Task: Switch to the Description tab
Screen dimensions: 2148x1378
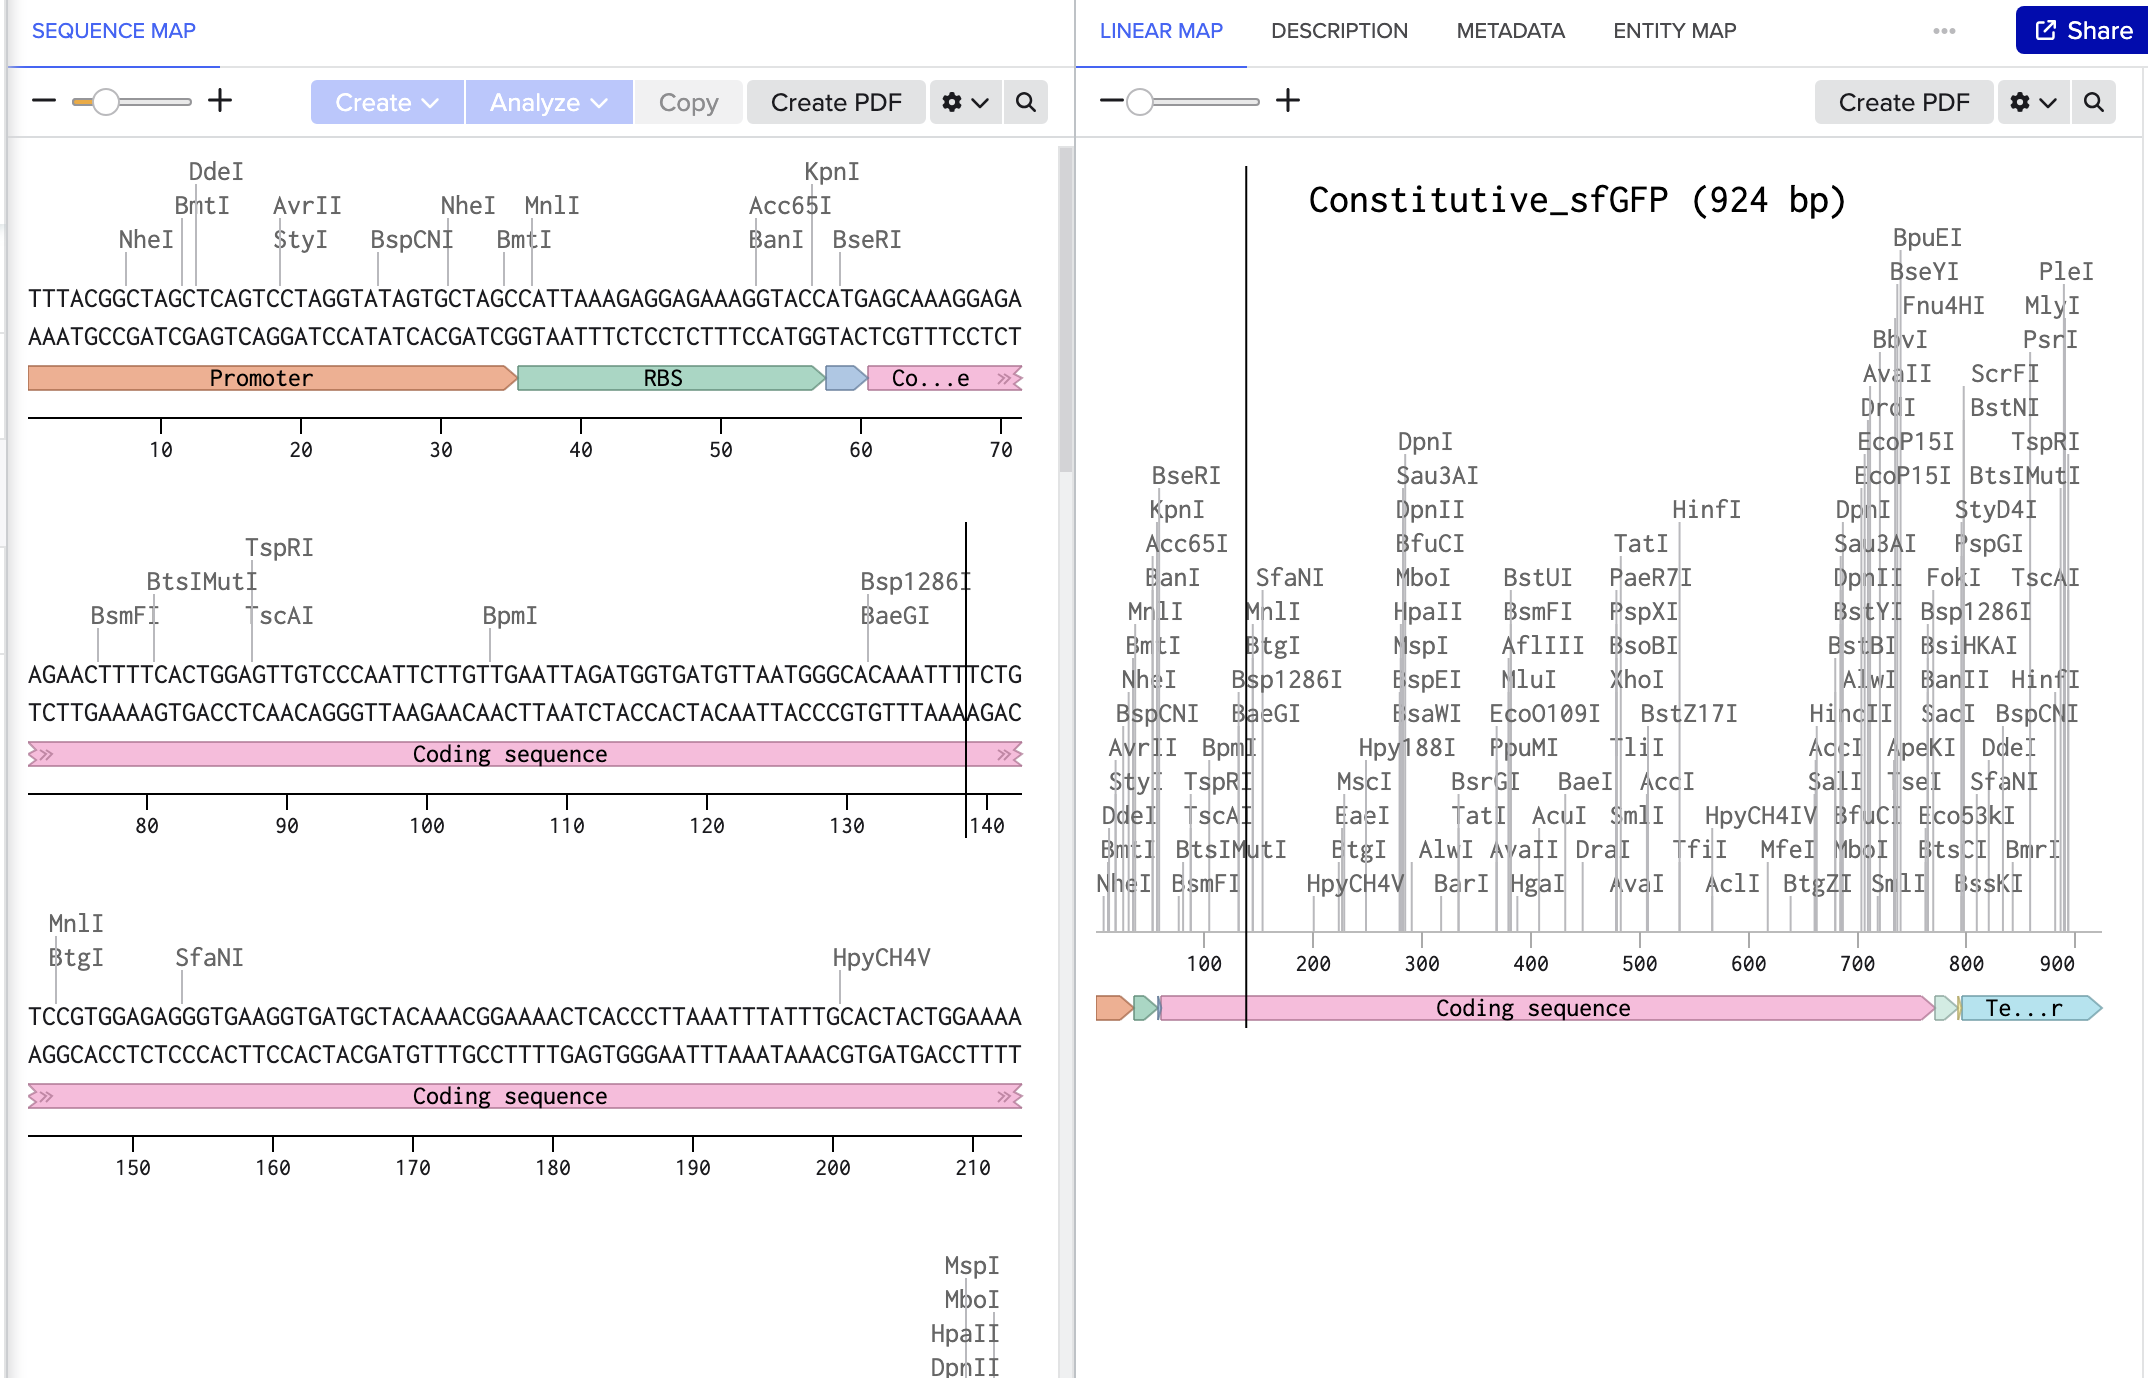Action: (x=1339, y=31)
